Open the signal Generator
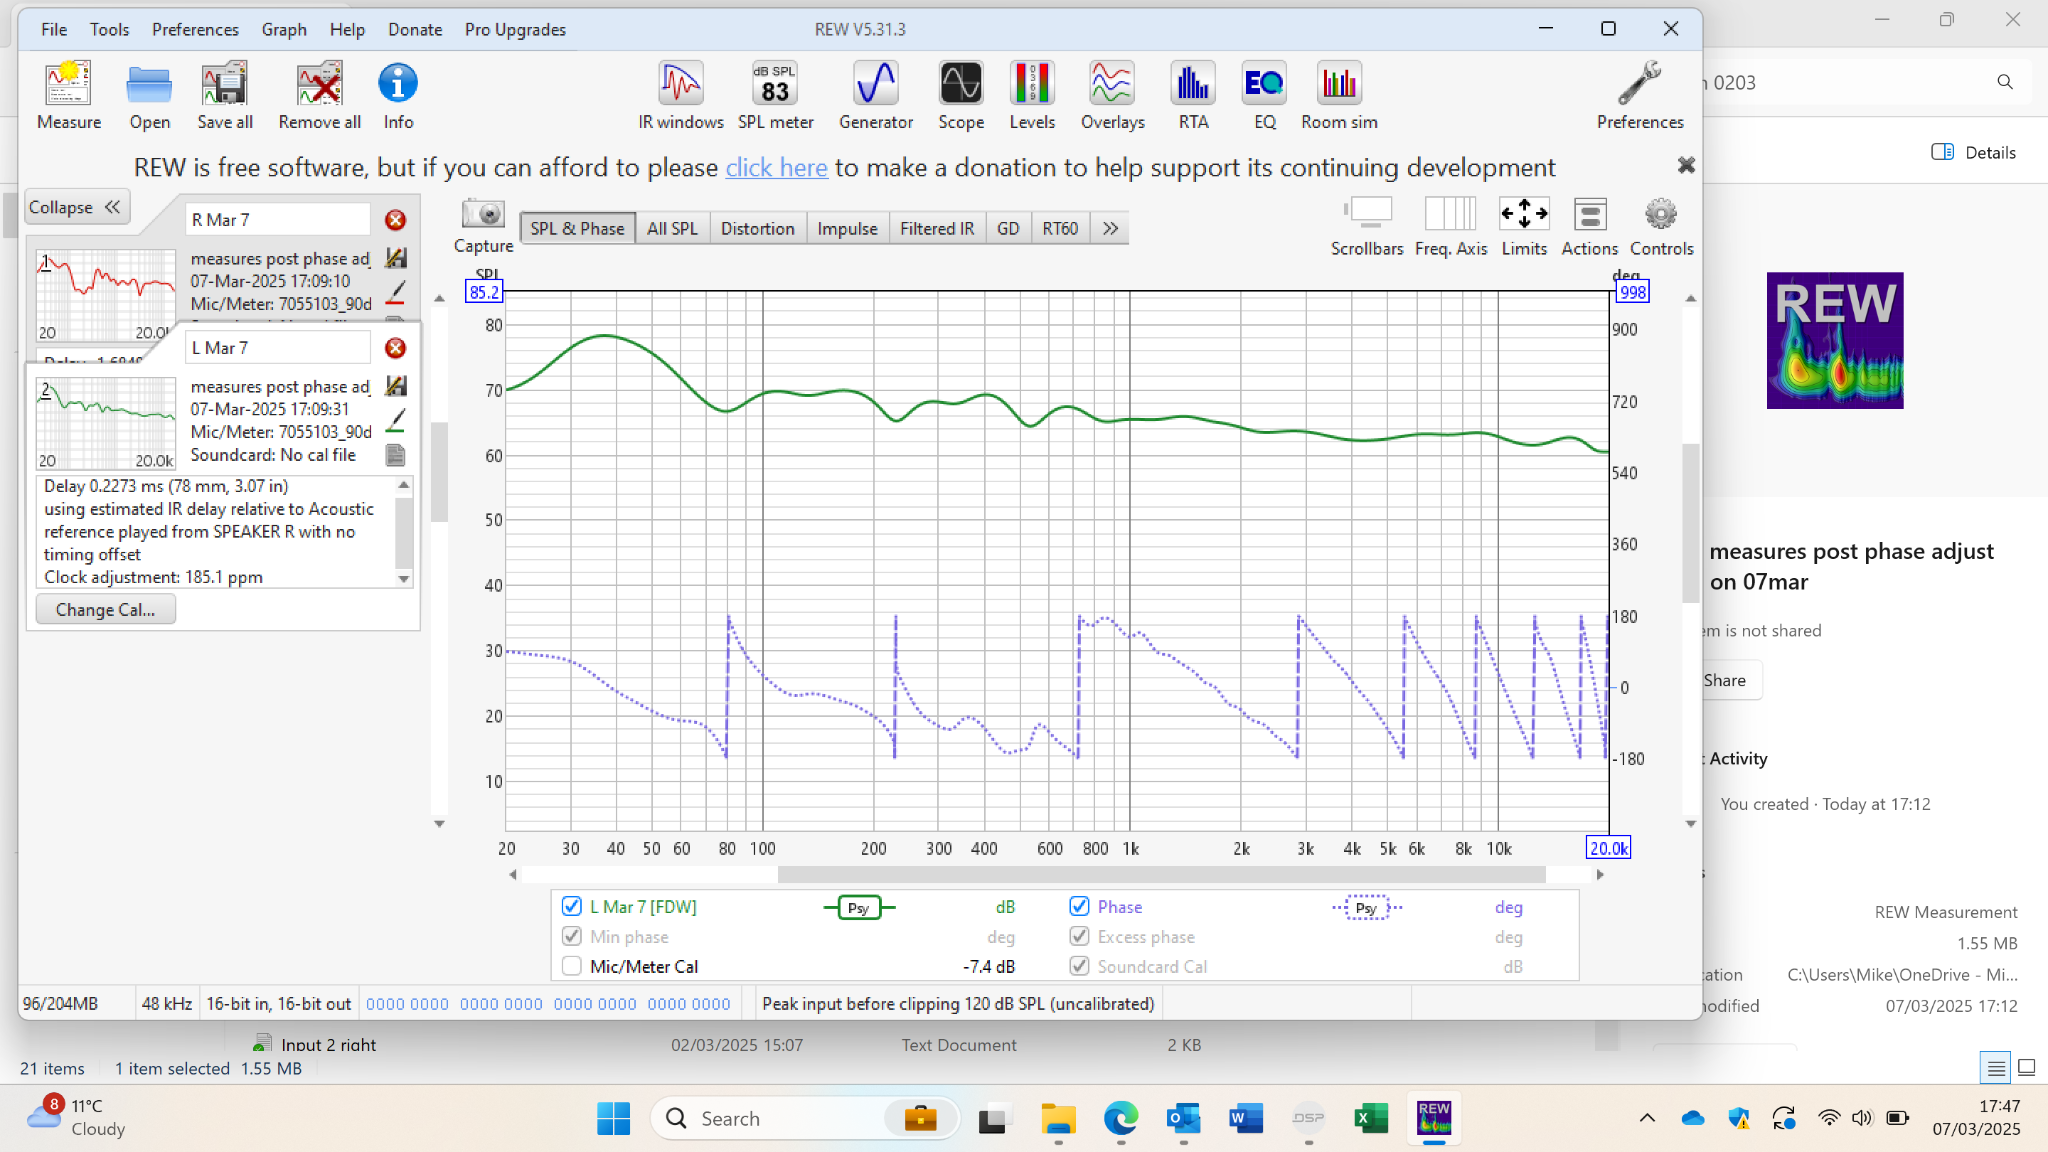The height and width of the screenshot is (1152, 2048). [876, 95]
